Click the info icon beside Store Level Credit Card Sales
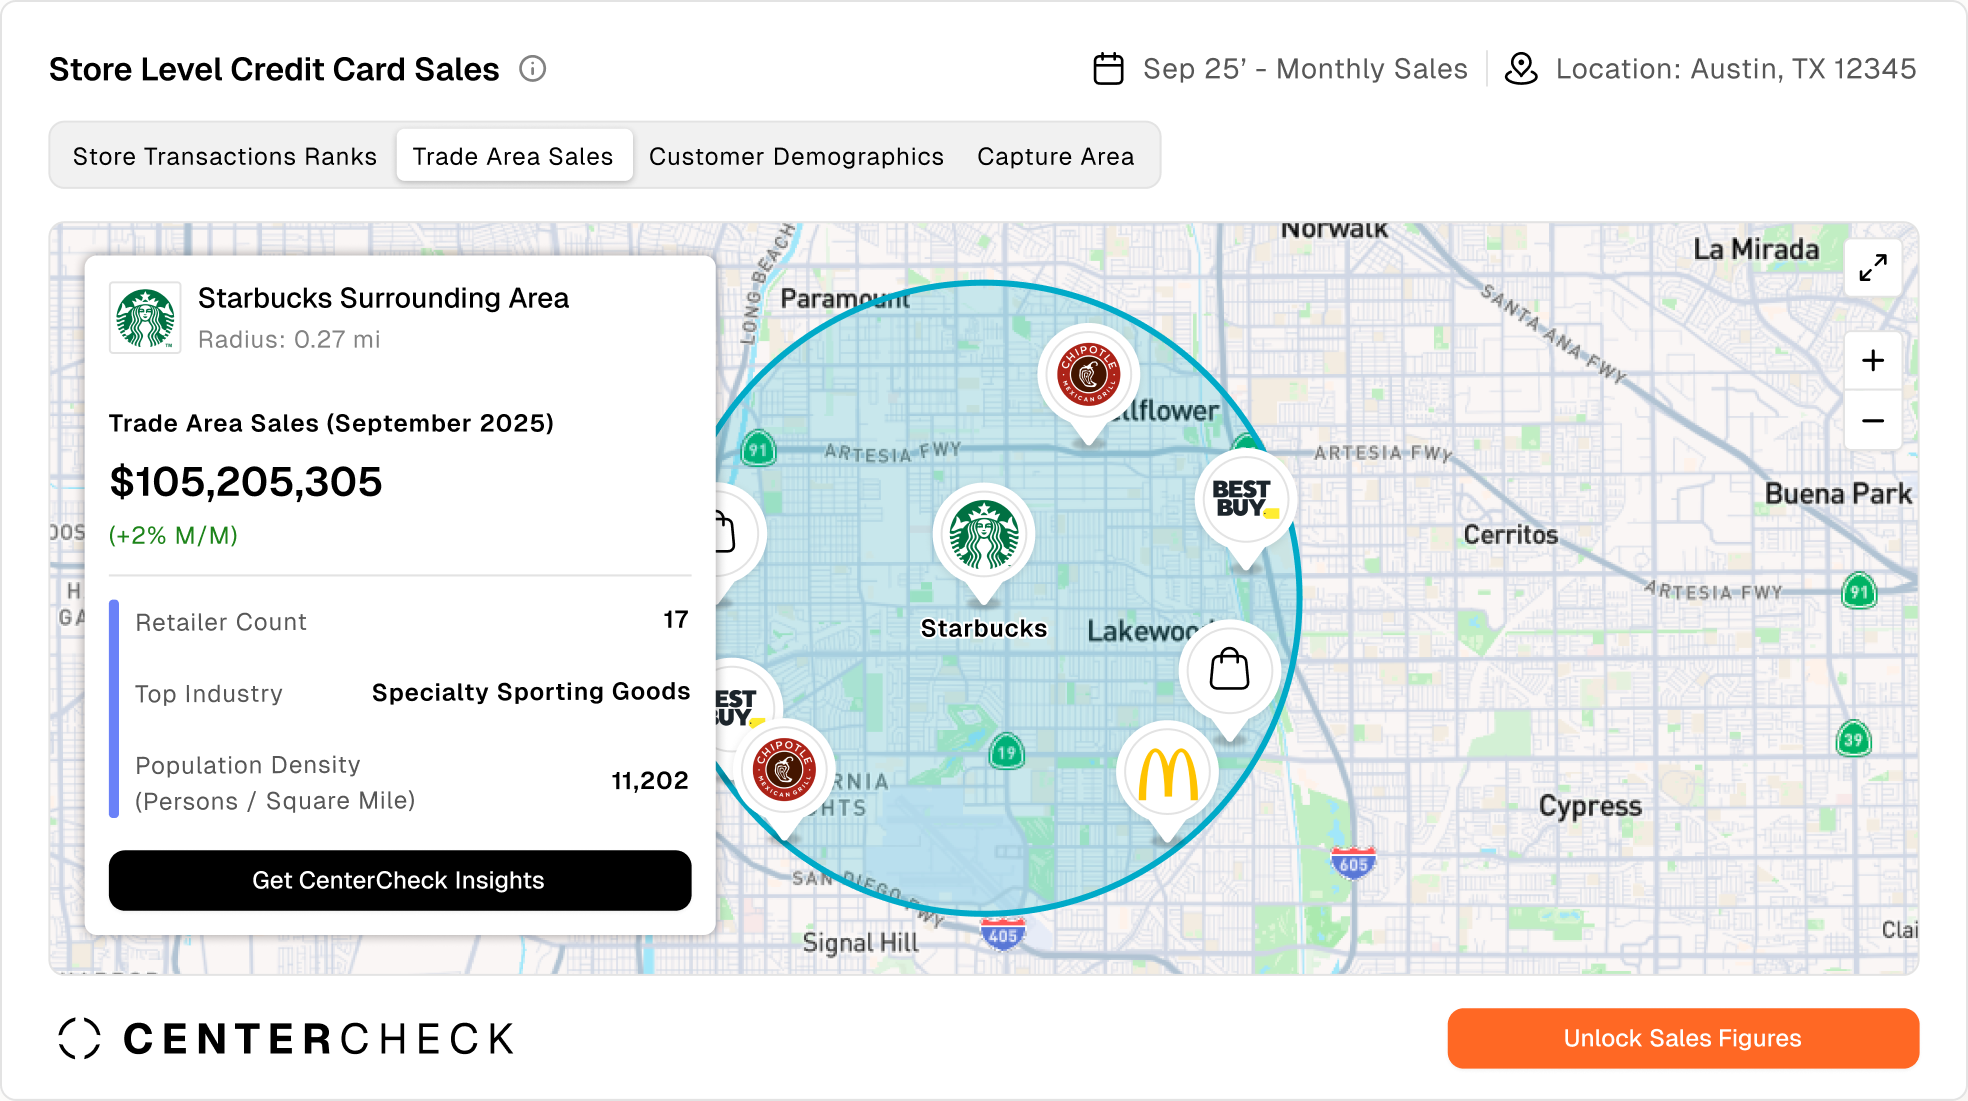 click(x=532, y=69)
